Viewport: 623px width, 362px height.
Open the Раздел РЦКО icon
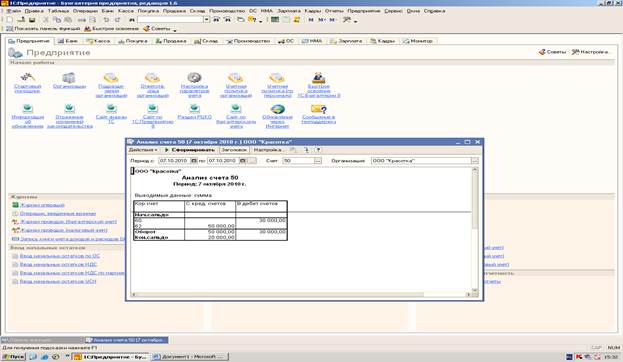(x=194, y=108)
